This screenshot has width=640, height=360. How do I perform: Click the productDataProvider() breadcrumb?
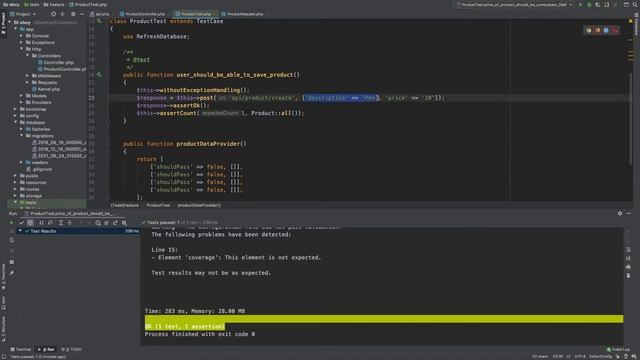click(199, 205)
